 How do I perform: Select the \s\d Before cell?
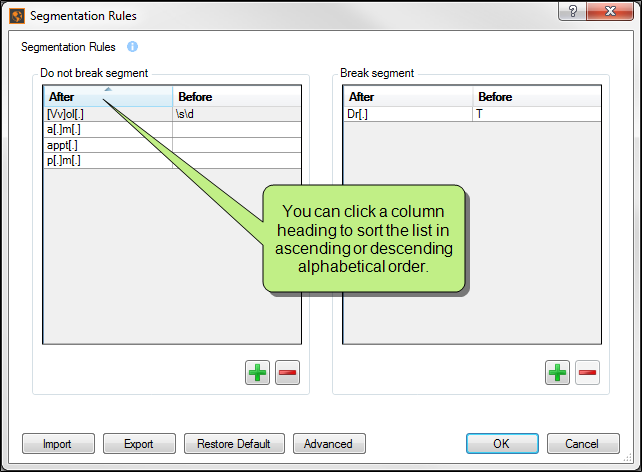237,114
